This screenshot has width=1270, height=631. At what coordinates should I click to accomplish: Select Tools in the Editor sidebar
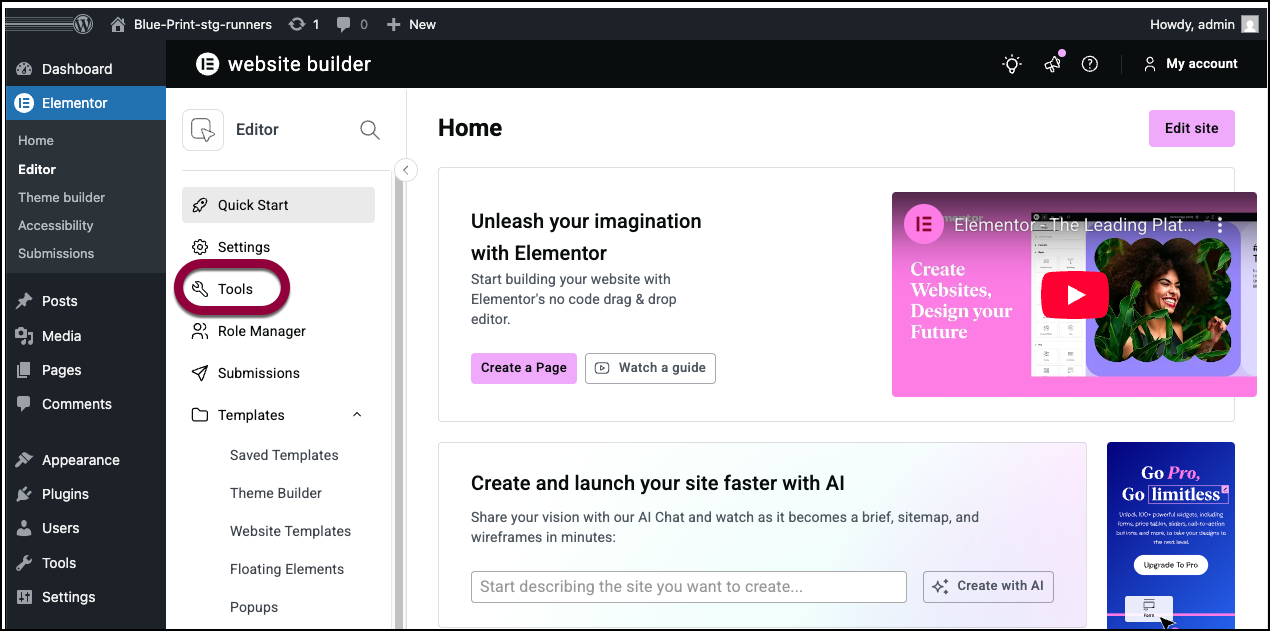pos(235,289)
